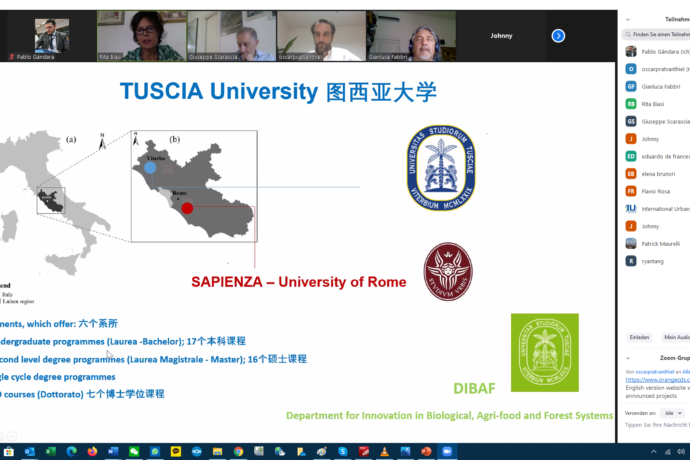This screenshot has height=460, width=690.
Task: Open the 'Alle' recipient dropdown in chat
Action: (673, 413)
